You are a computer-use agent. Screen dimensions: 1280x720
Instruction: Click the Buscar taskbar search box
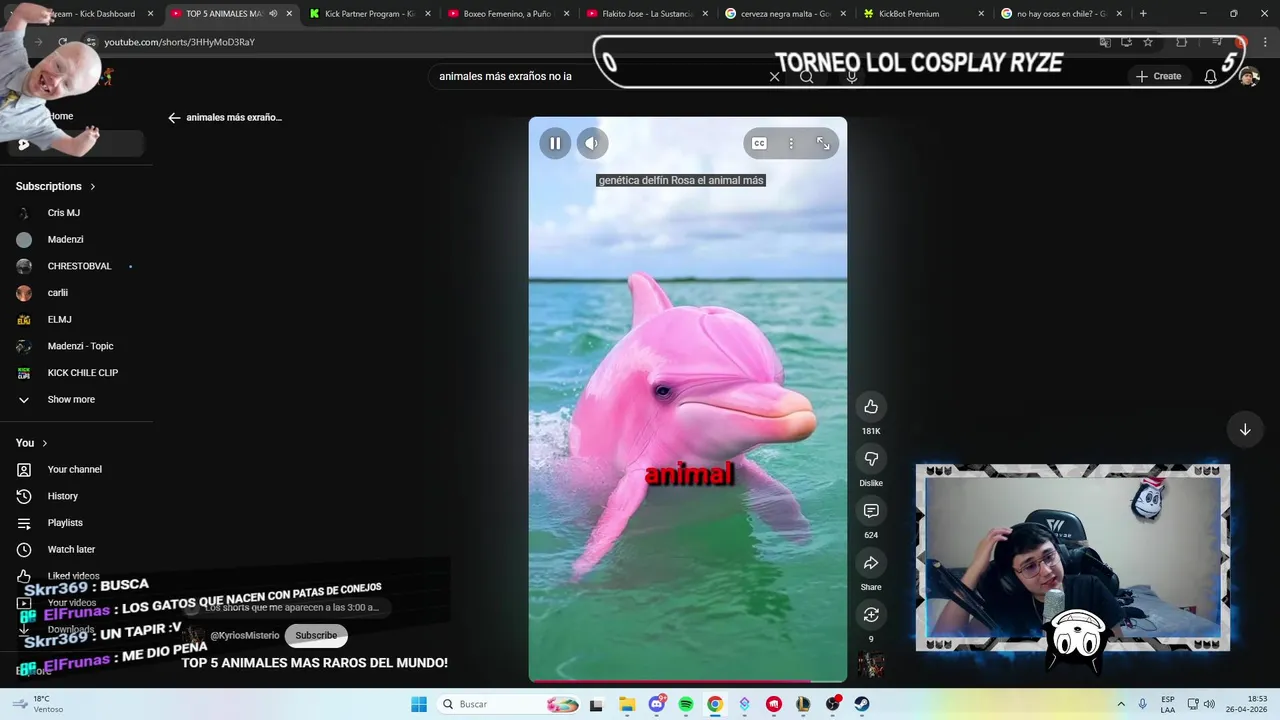[510, 704]
